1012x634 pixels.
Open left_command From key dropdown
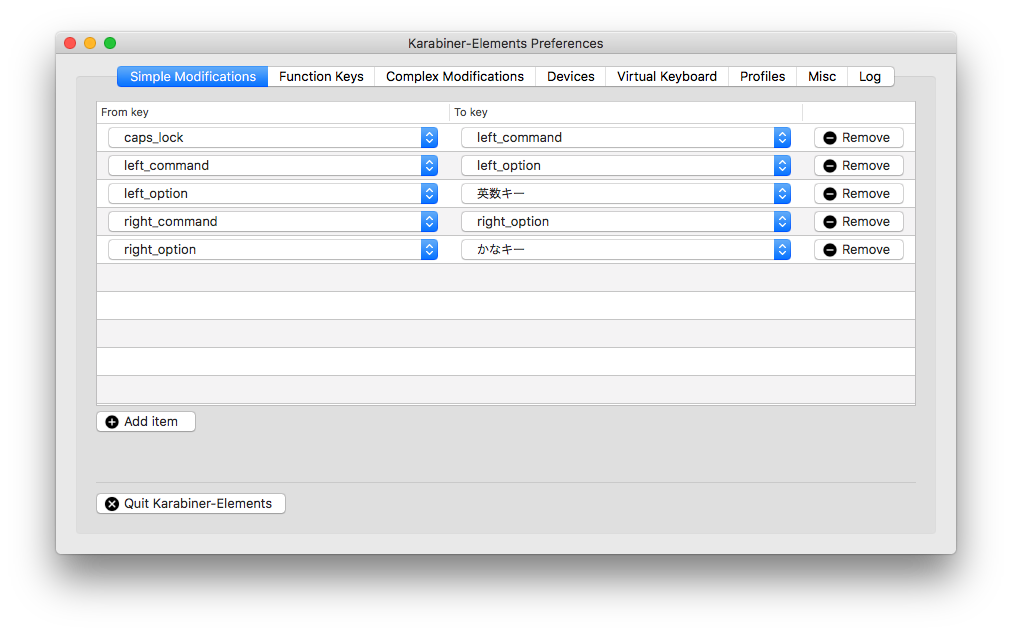[x=273, y=165]
